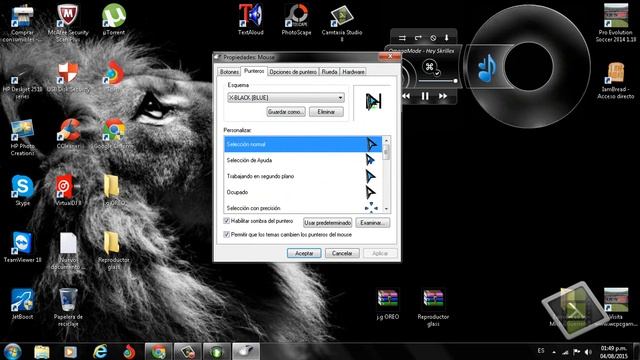Skip to next track in music widget
The width and height of the screenshot is (640, 360).
click(443, 96)
